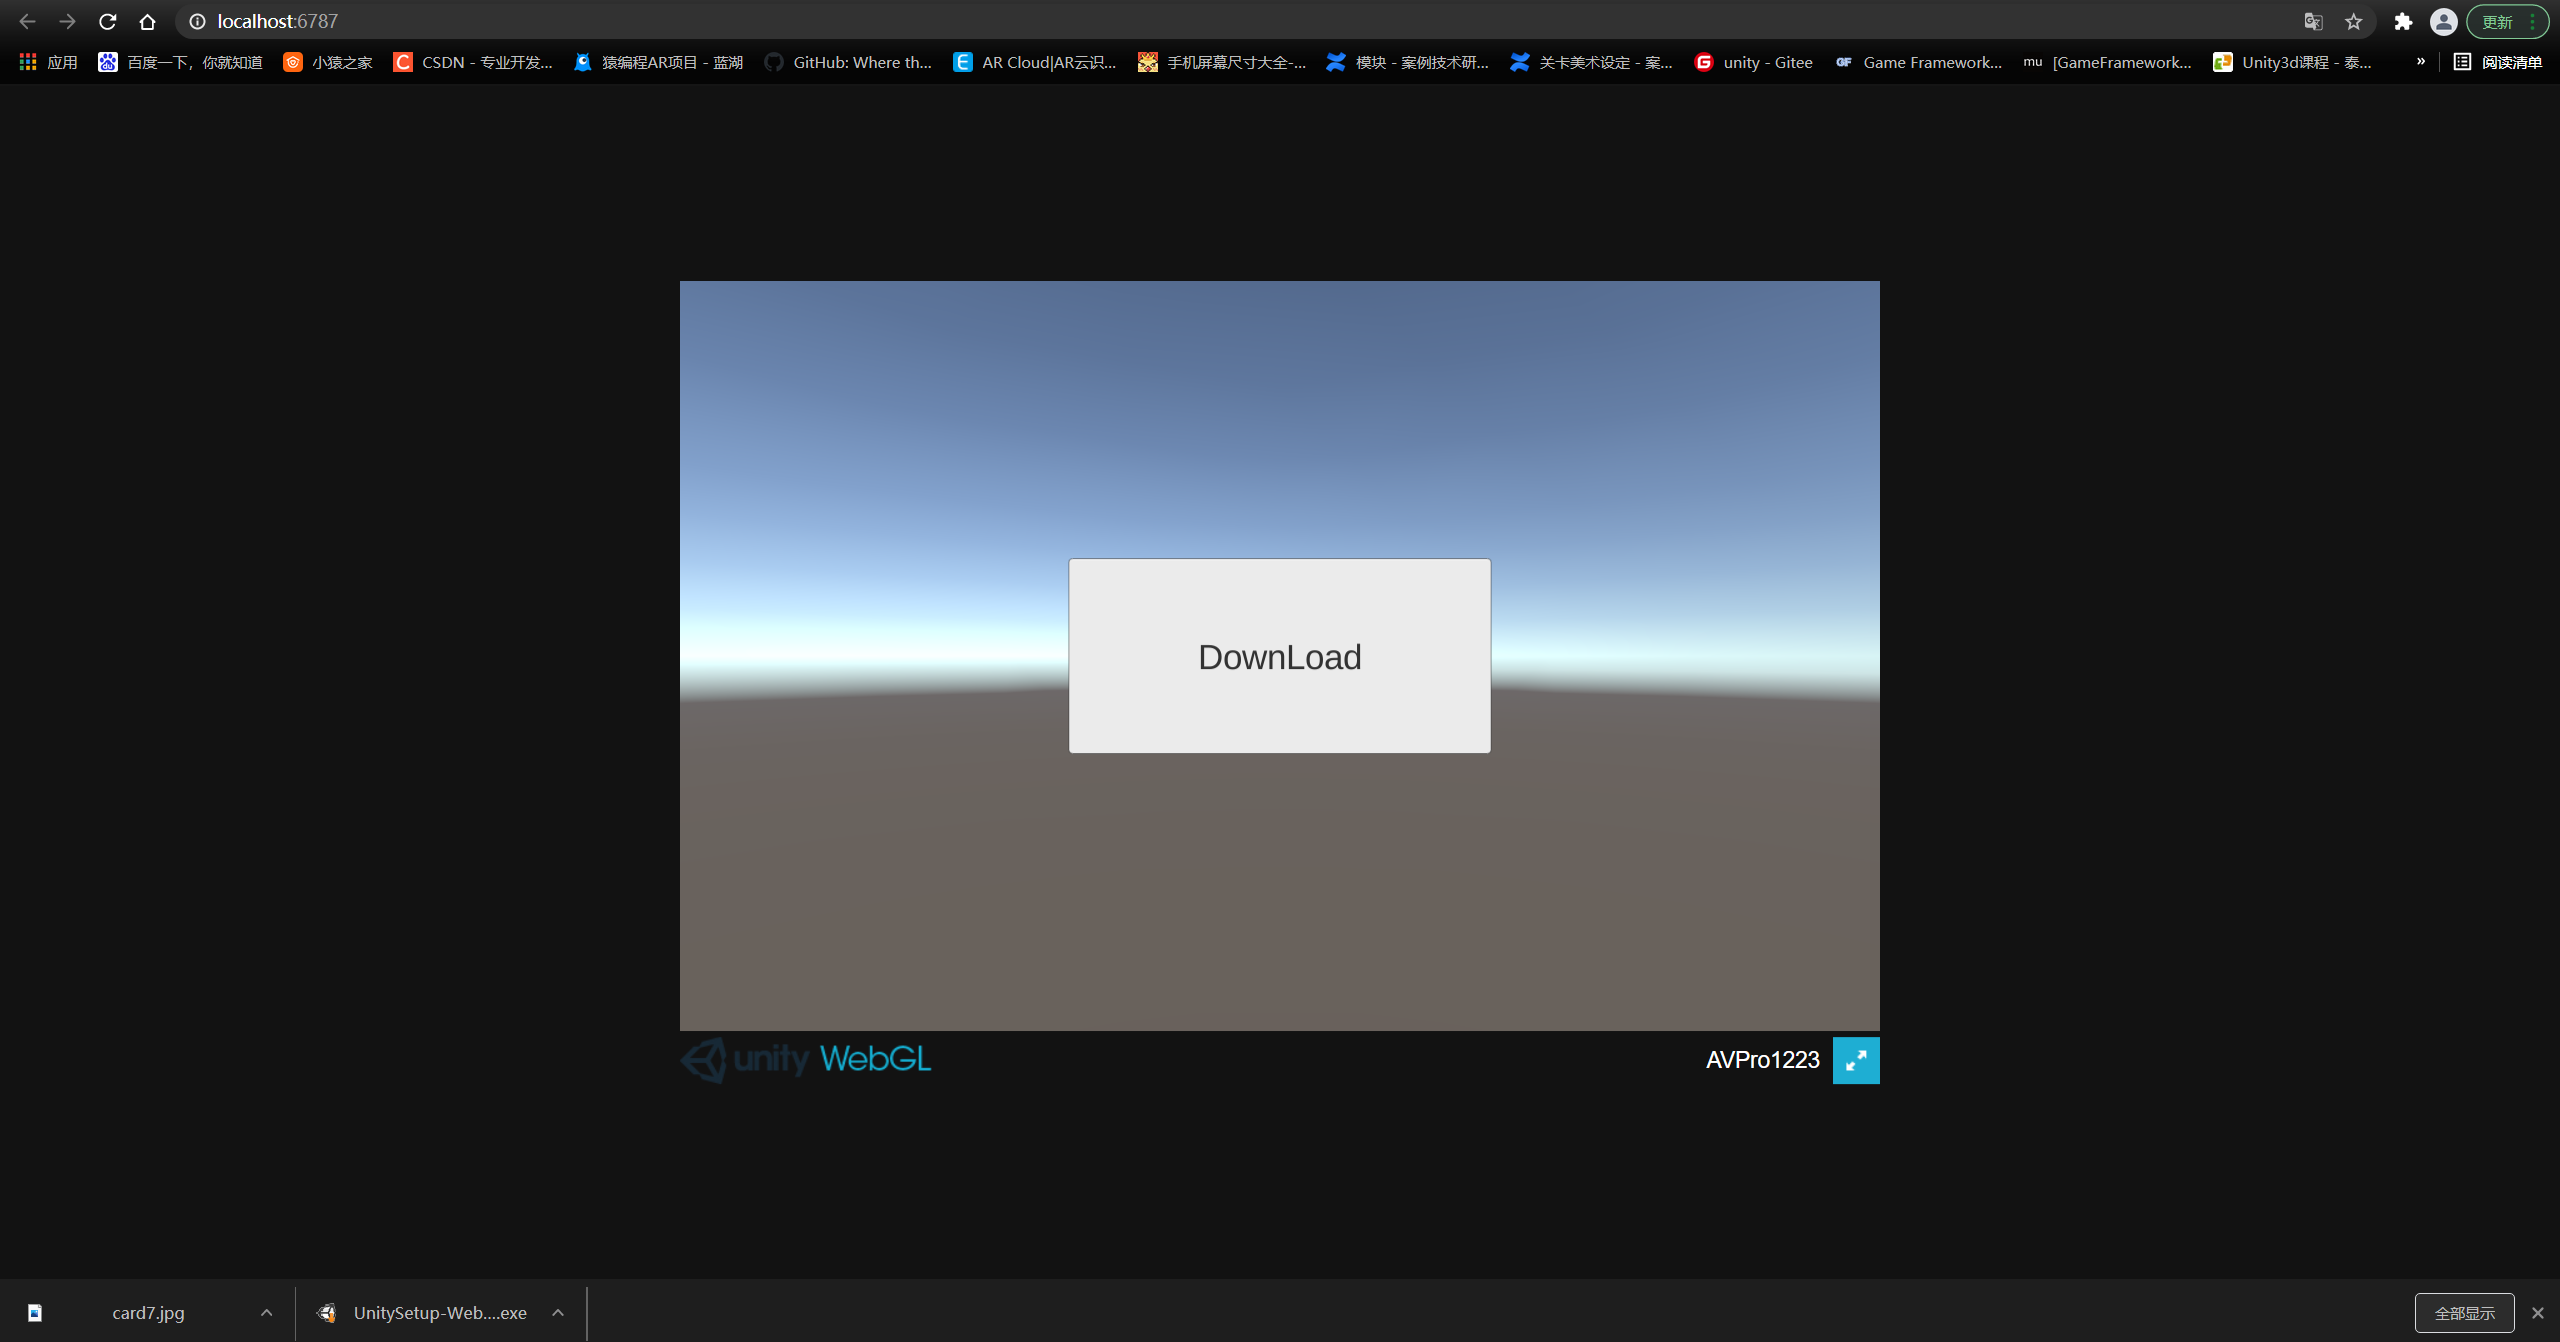Expand the card7.jpg download options

(x=266, y=1312)
